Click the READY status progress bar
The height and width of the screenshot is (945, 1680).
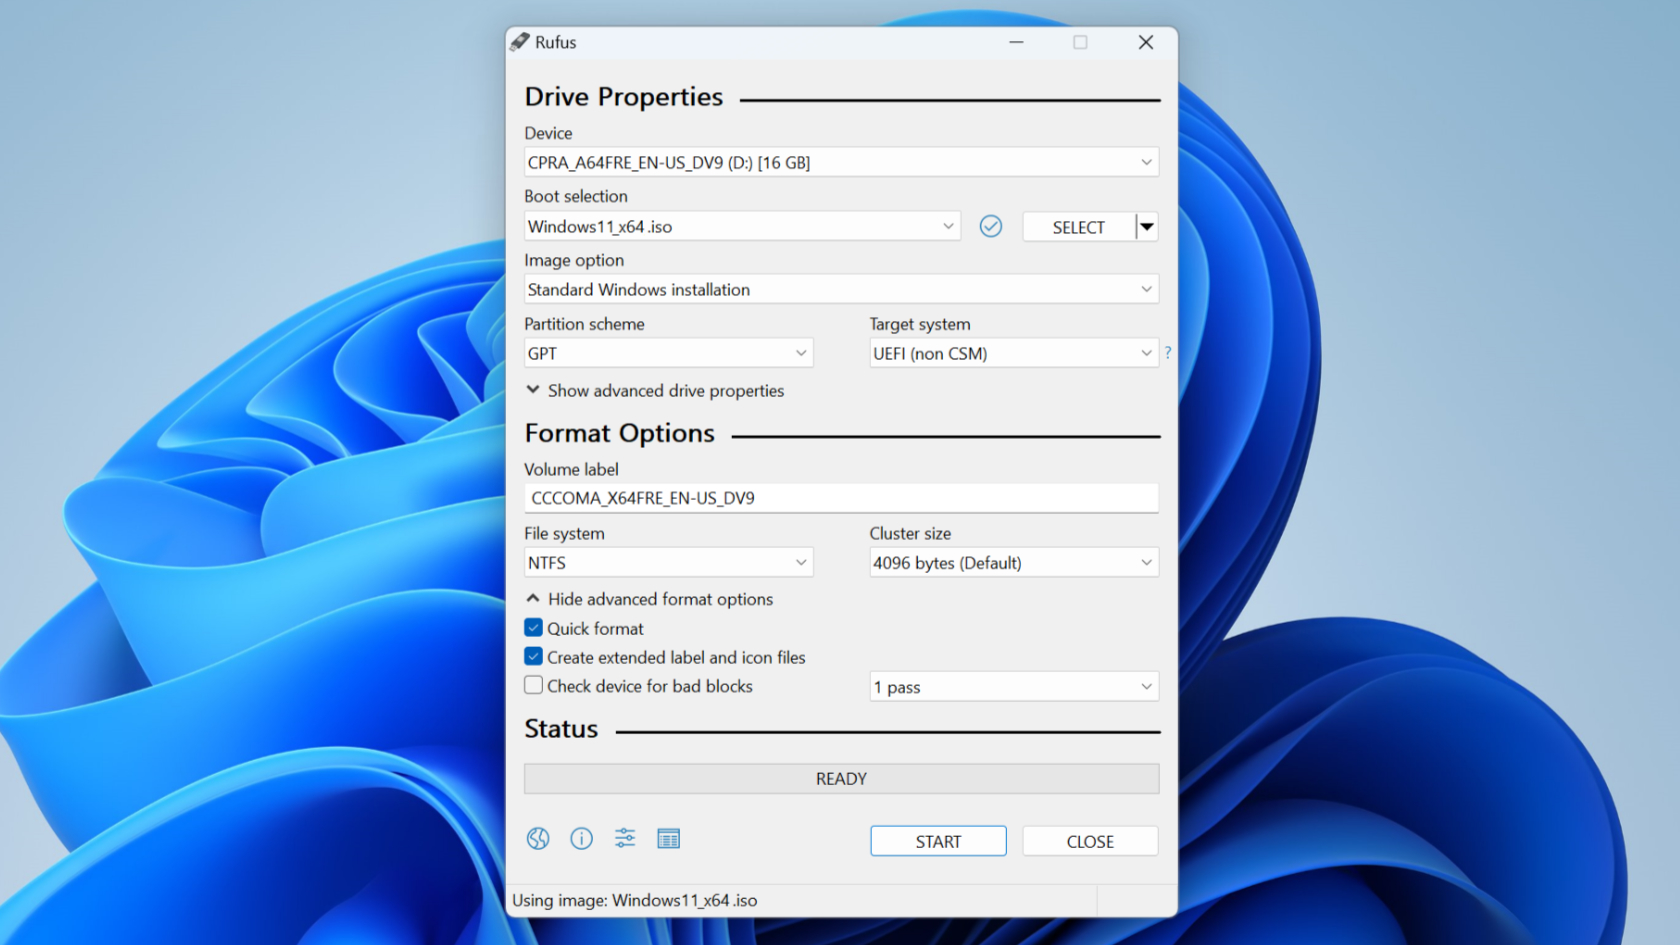[841, 779]
